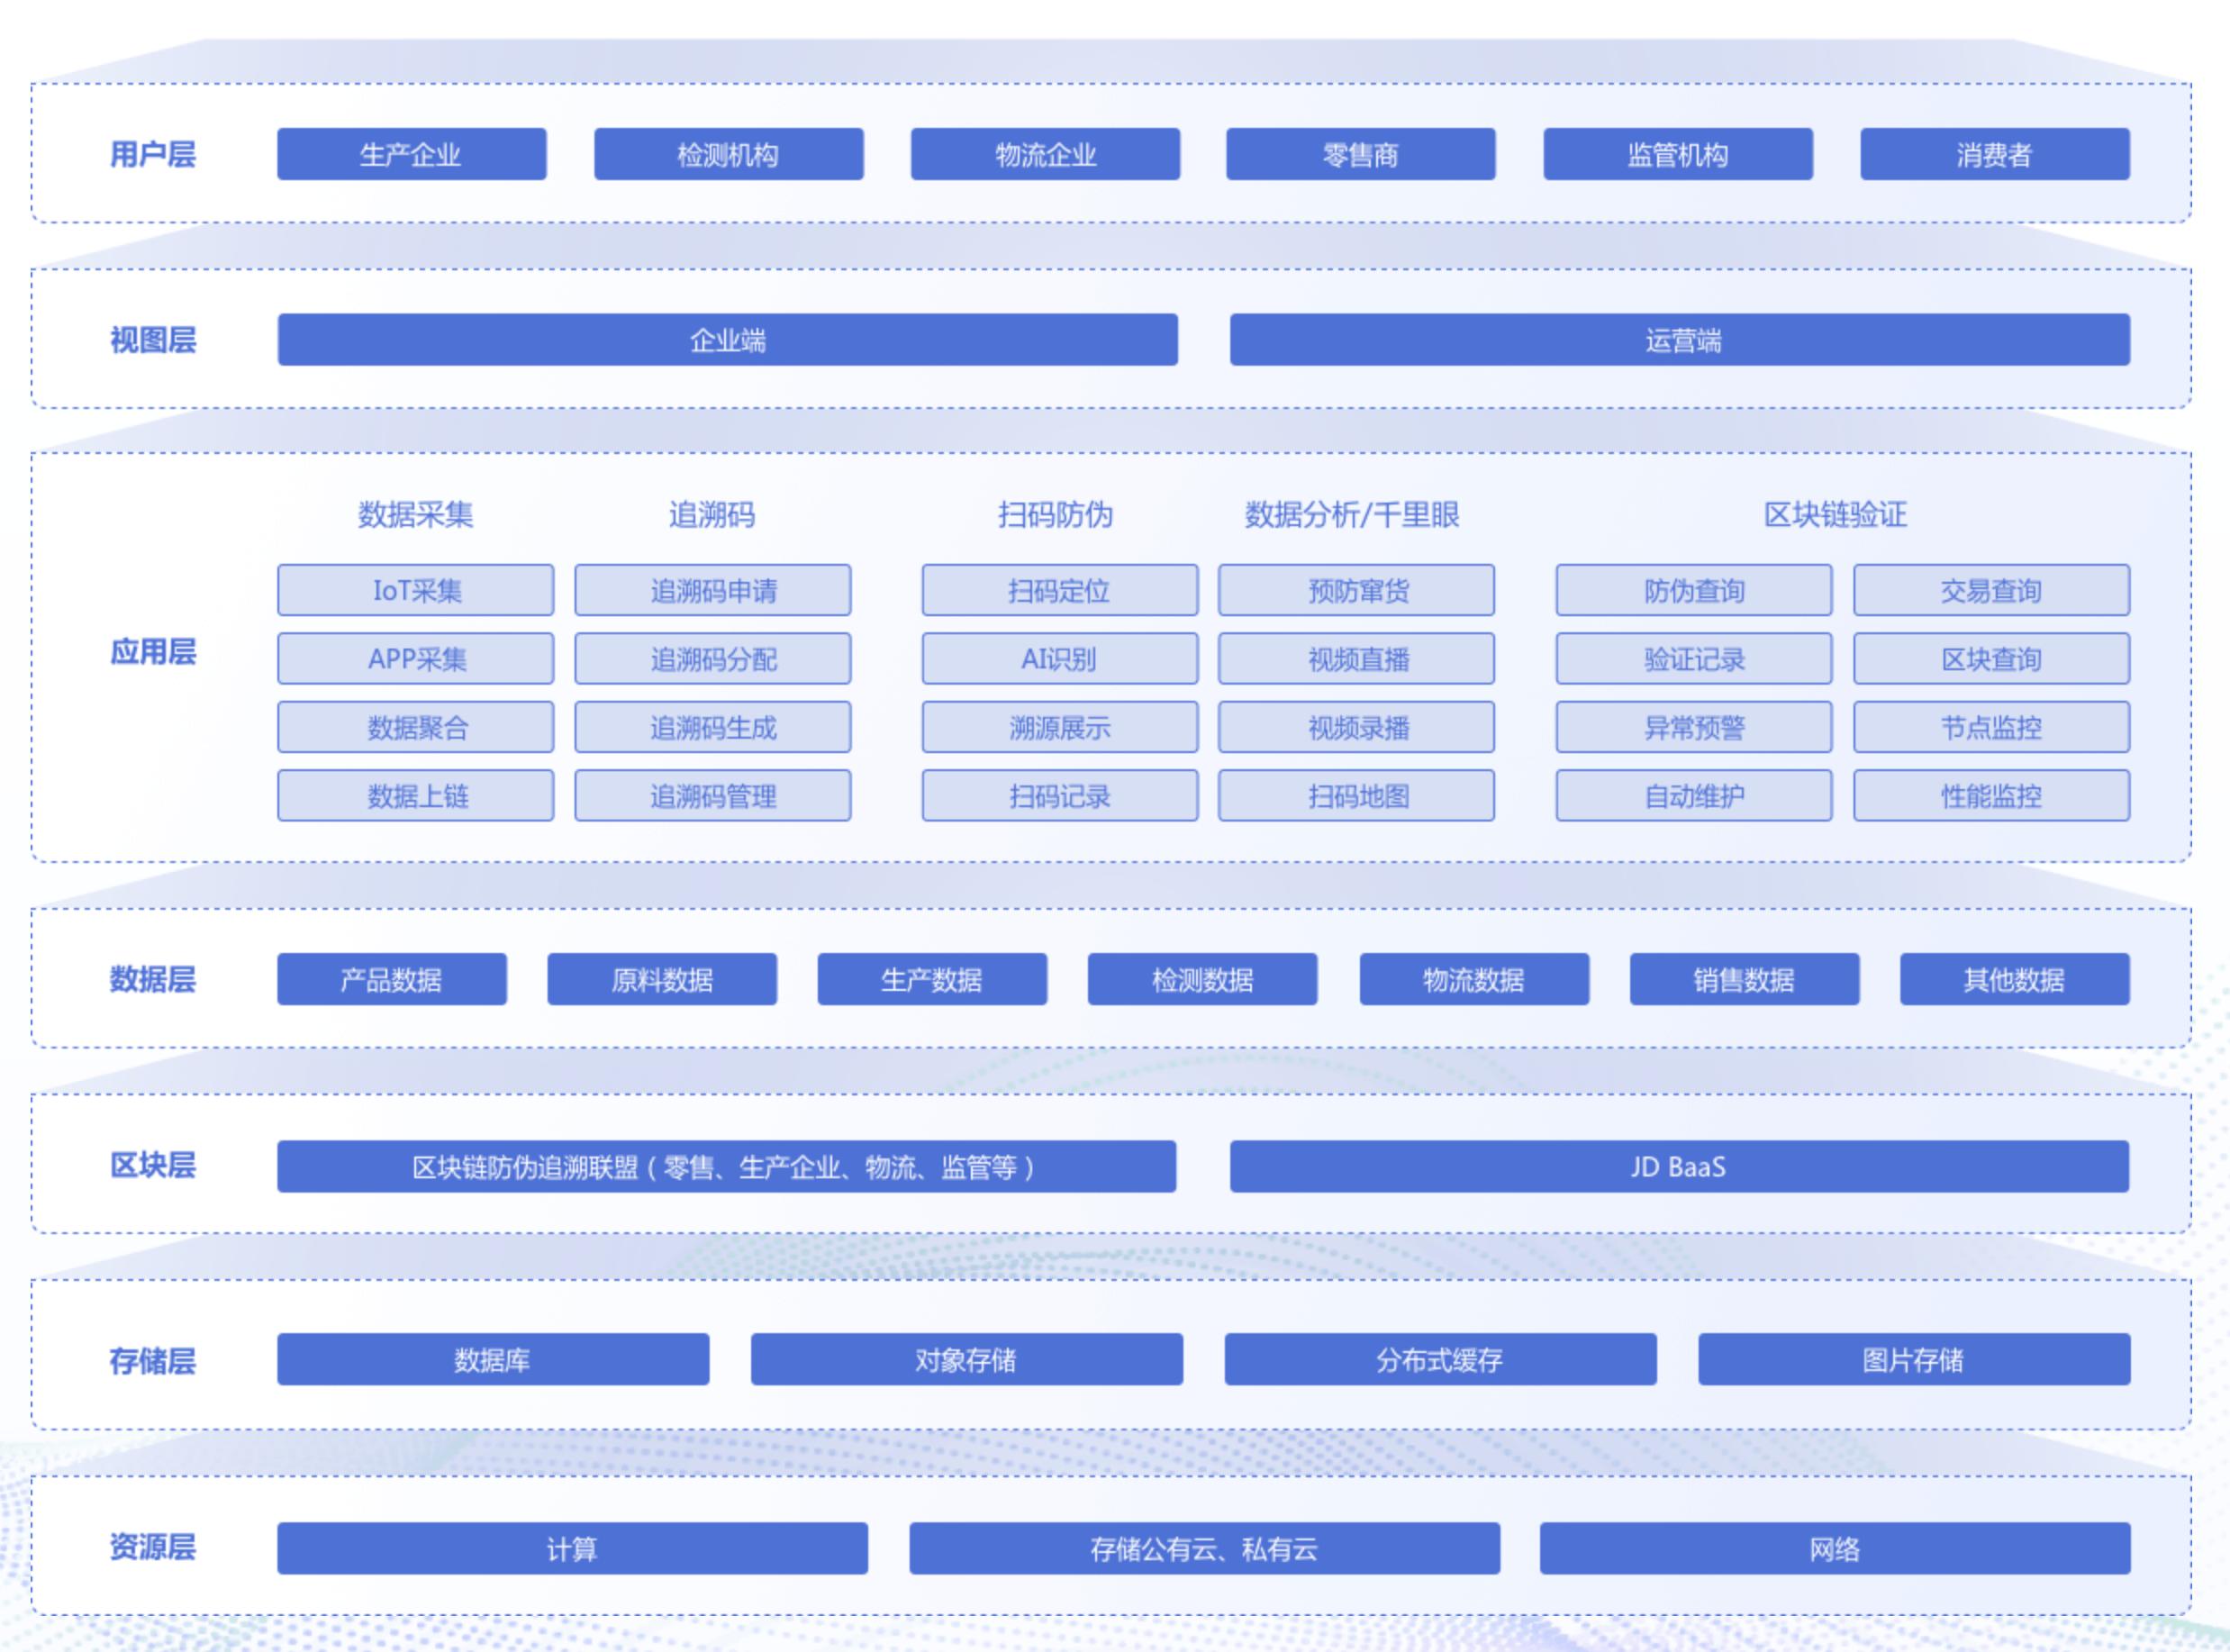This screenshot has width=2230, height=1652.
Task: Click the JD BaaS bar
Action: click(x=1678, y=1166)
